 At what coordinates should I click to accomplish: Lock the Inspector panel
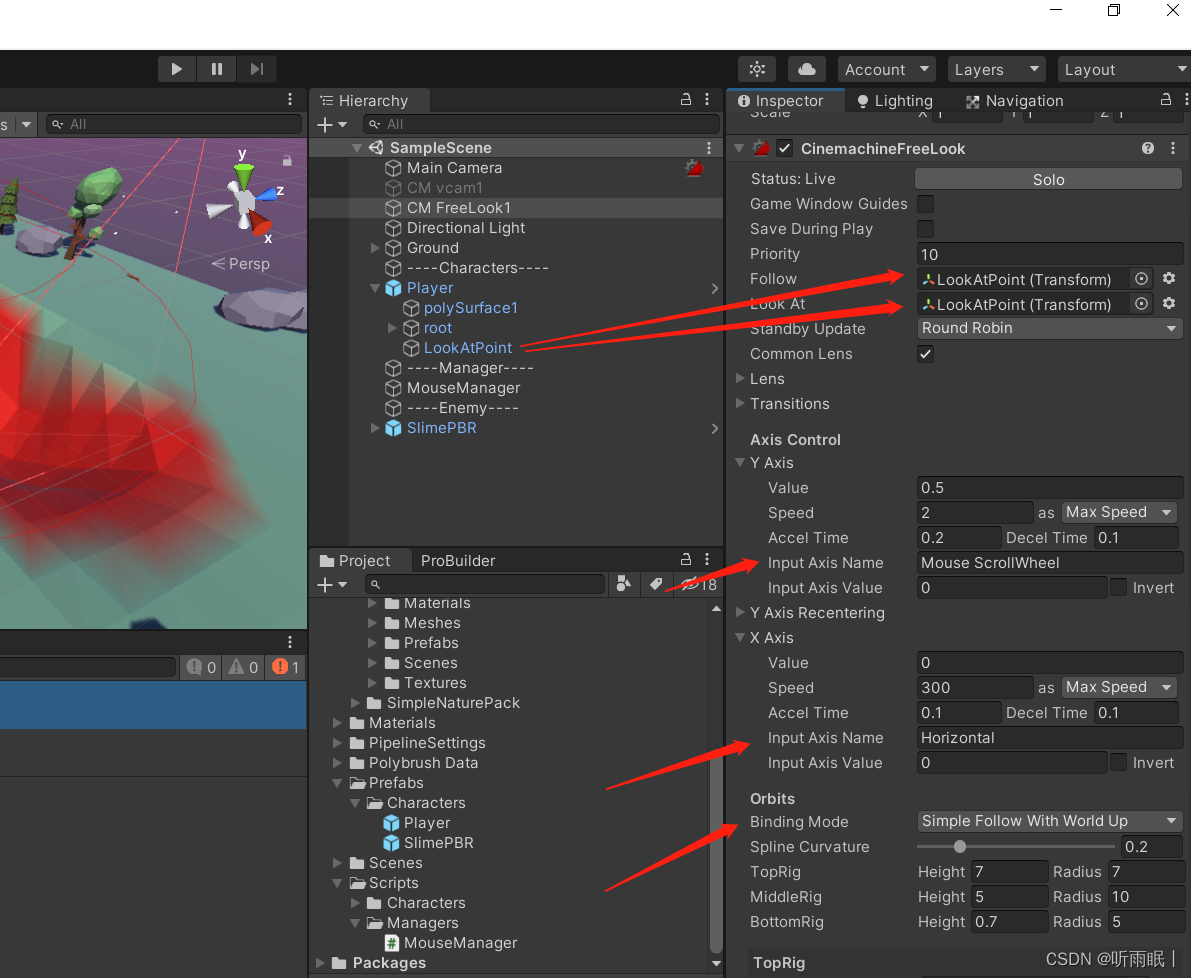[x=1166, y=99]
